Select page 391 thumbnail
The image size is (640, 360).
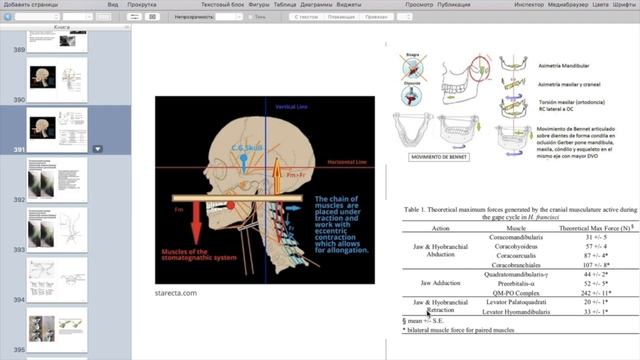point(57,130)
